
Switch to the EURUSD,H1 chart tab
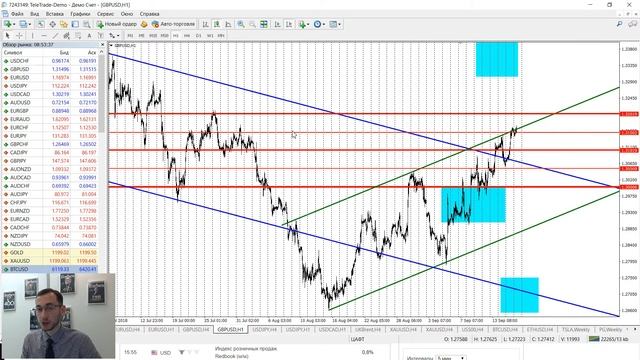tap(161, 329)
